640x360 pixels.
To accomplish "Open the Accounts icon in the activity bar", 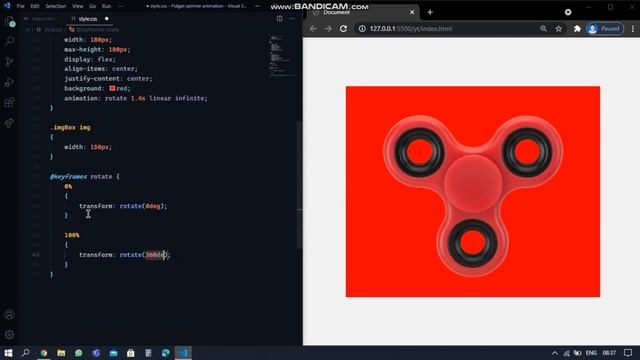I will click(x=9, y=314).
